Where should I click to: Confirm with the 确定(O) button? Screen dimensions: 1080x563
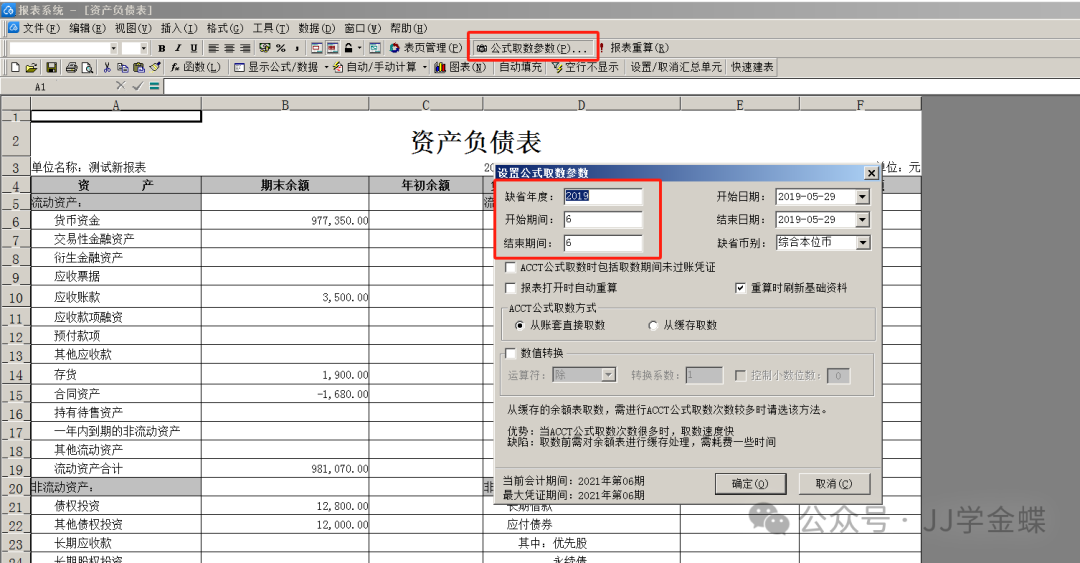750,484
